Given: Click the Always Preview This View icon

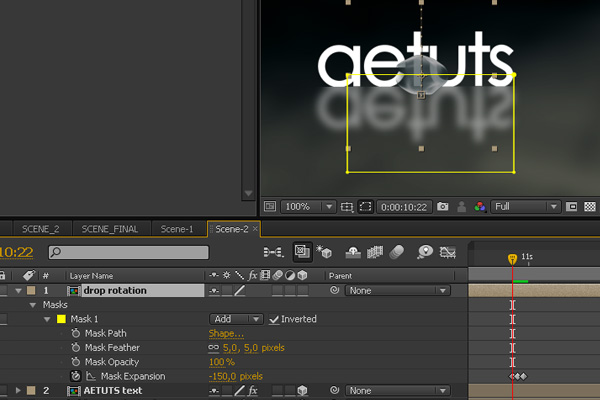Looking at the screenshot, I should pyautogui.click(x=270, y=207).
